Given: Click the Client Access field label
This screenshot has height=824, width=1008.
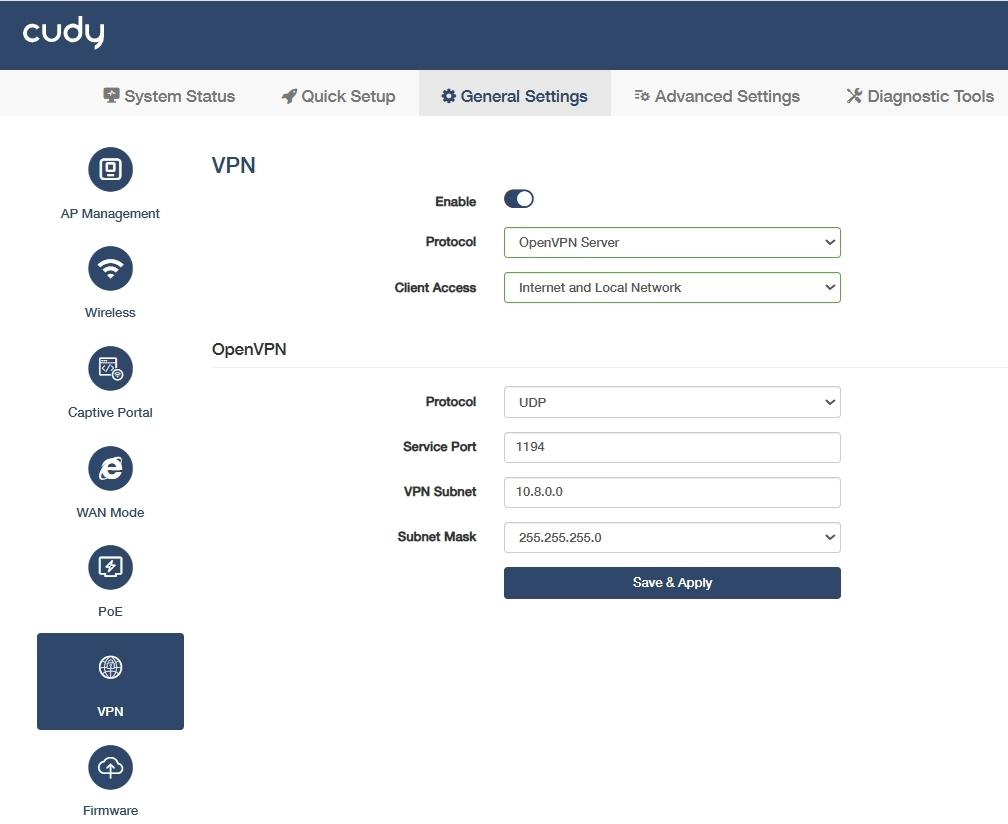Looking at the screenshot, I should [x=435, y=287].
